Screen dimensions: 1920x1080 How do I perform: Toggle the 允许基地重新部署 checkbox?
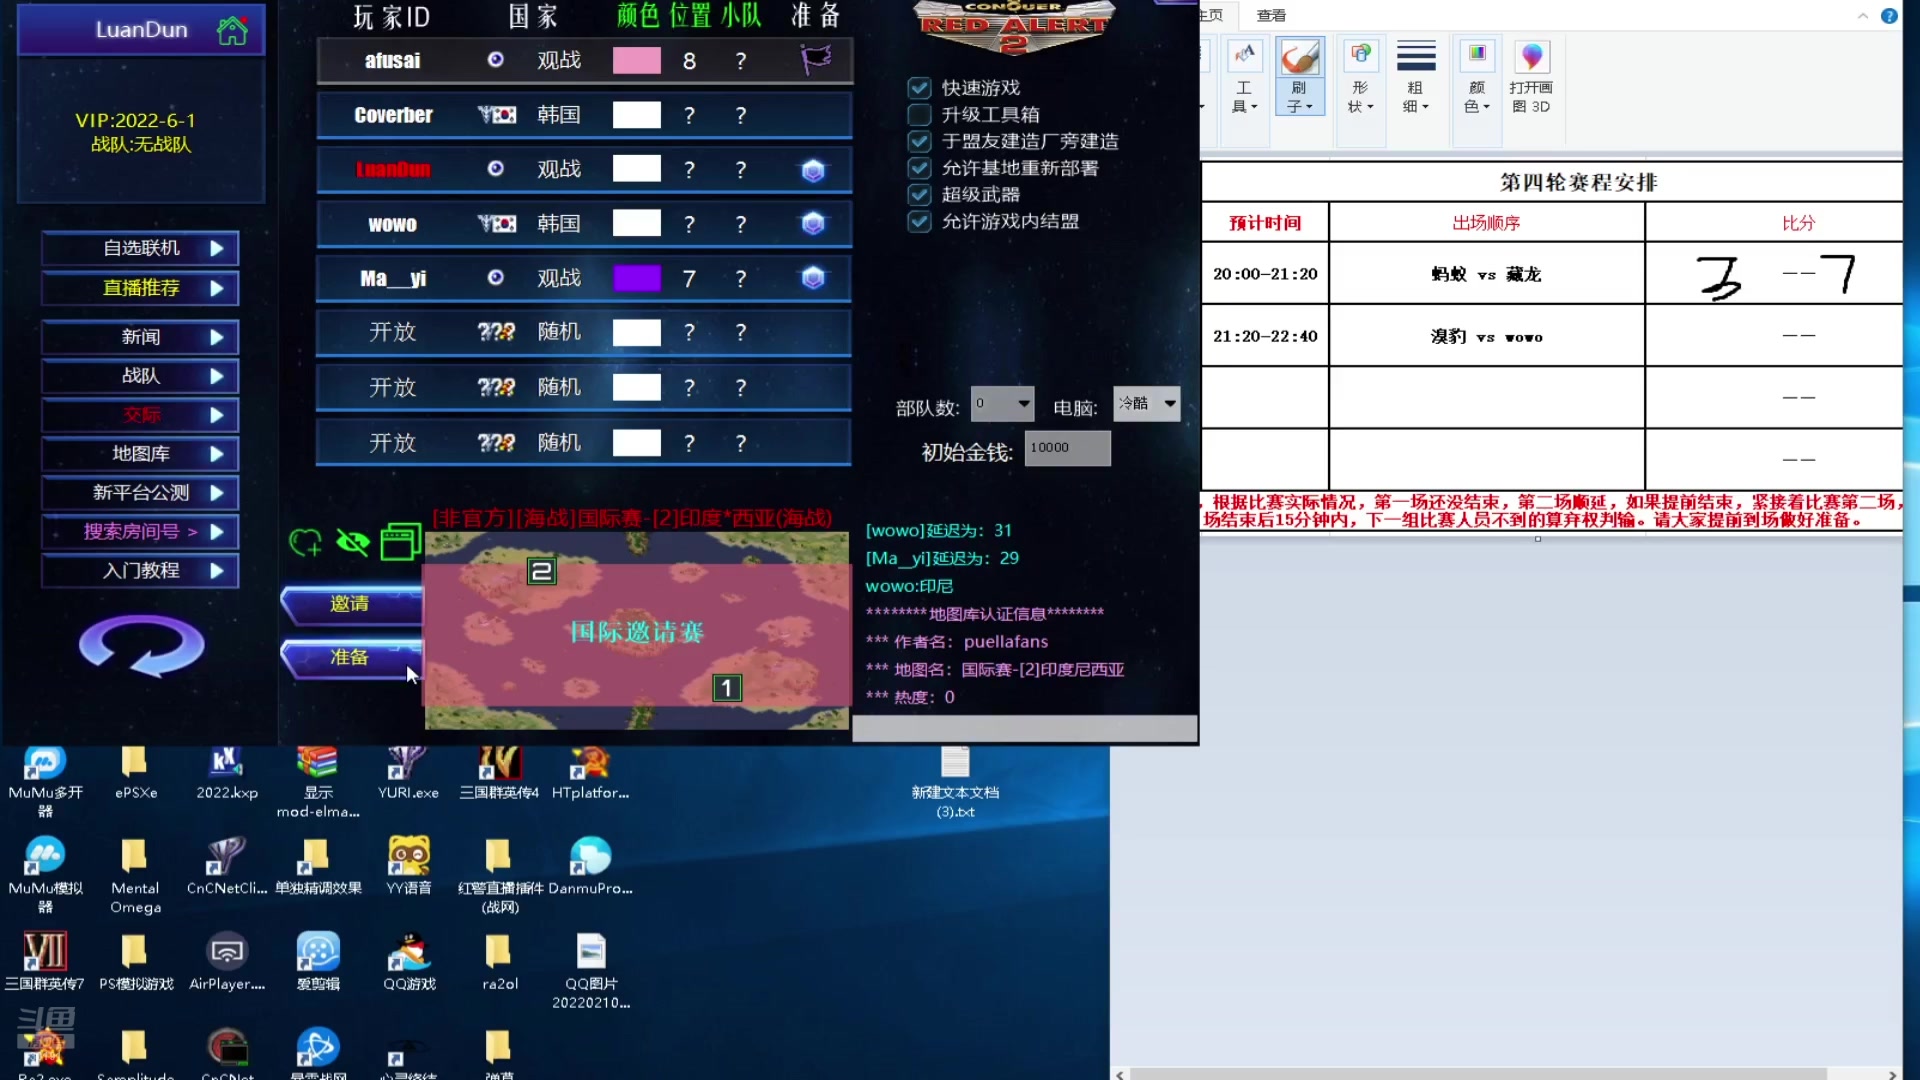919,168
